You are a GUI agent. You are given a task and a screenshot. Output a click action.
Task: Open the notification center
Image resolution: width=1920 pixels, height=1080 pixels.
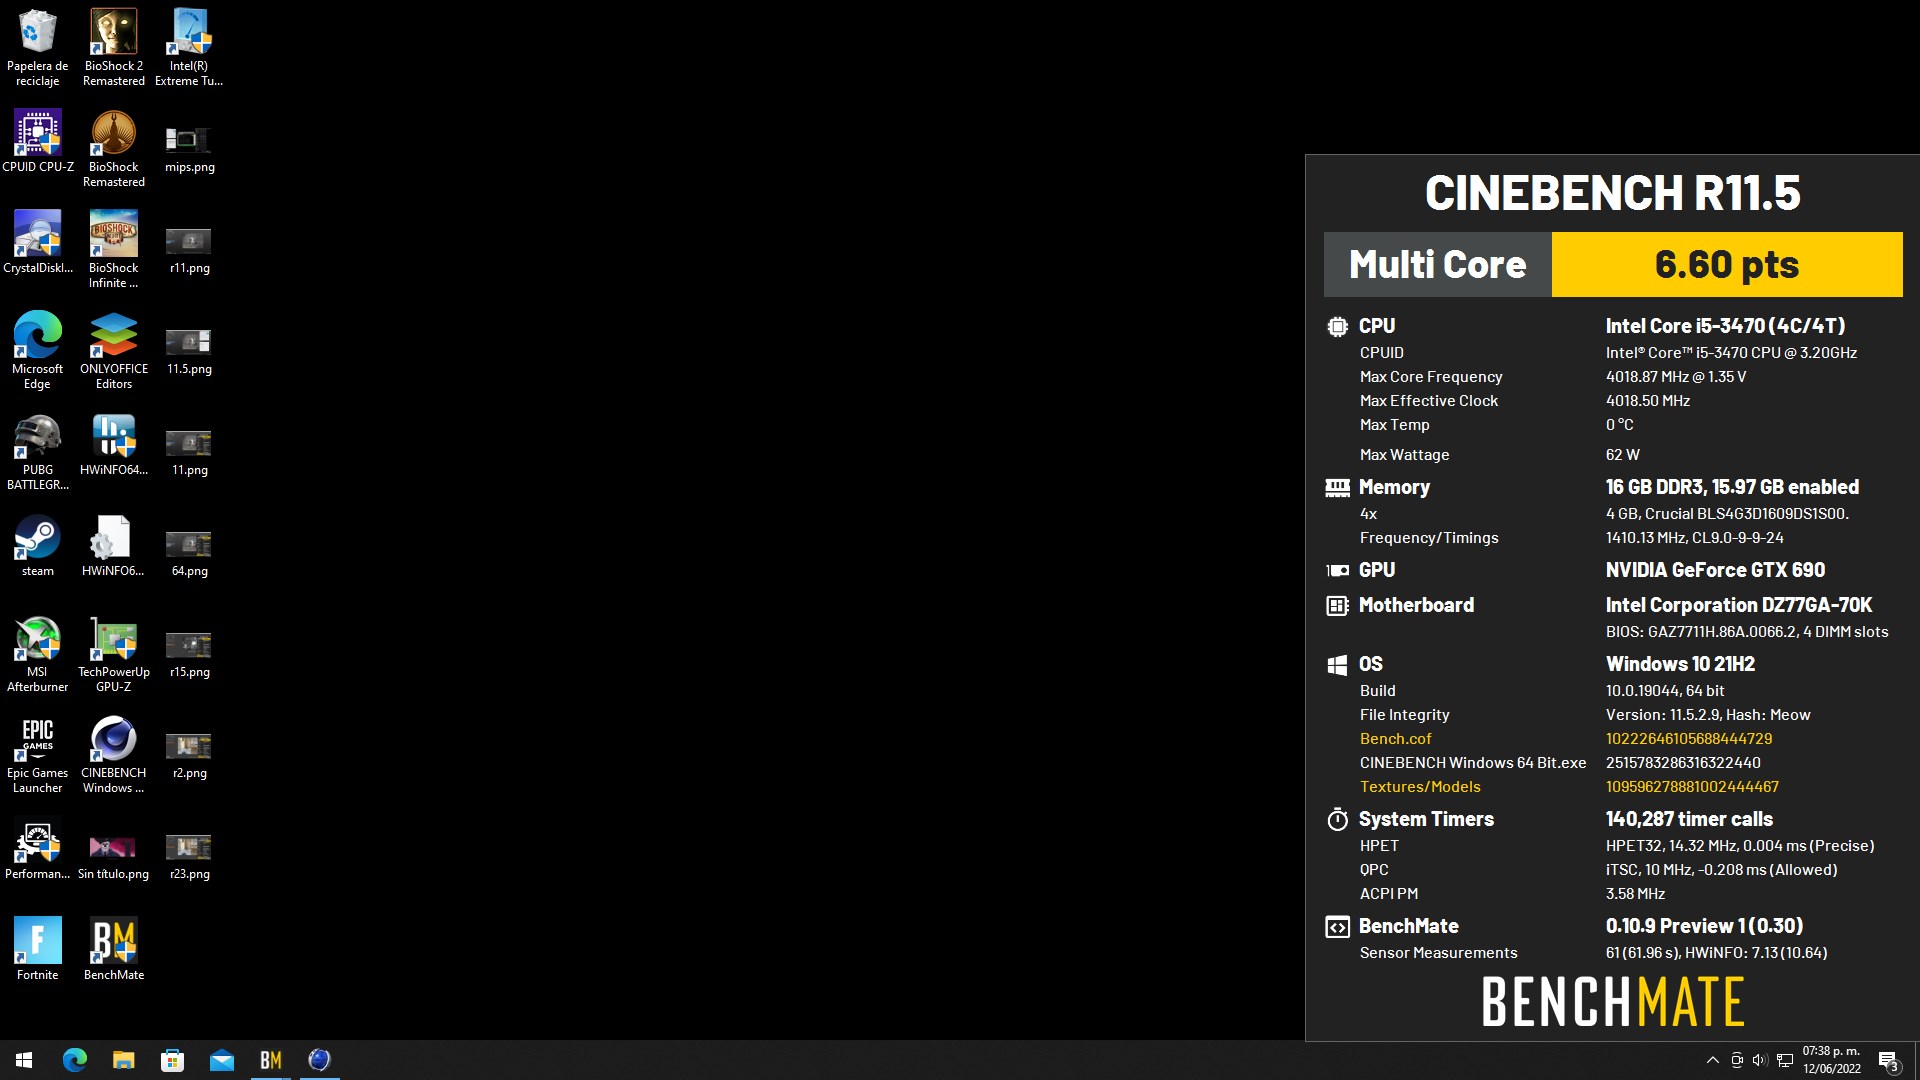click(1889, 1060)
